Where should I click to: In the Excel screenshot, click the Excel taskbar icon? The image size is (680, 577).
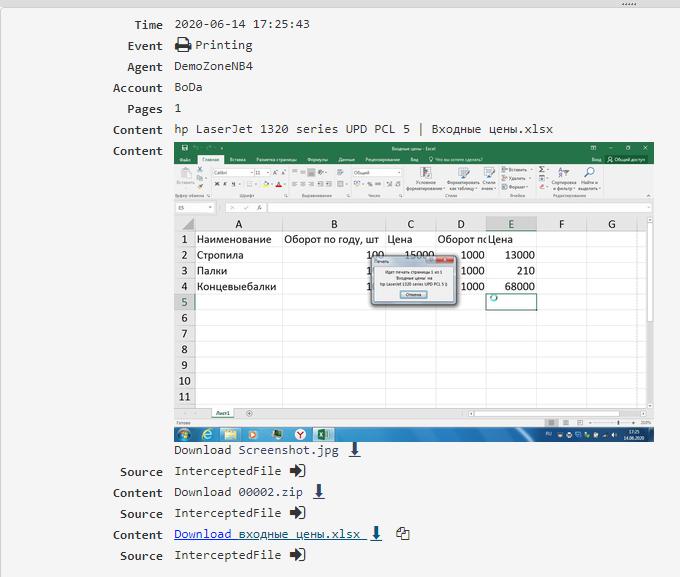point(324,434)
